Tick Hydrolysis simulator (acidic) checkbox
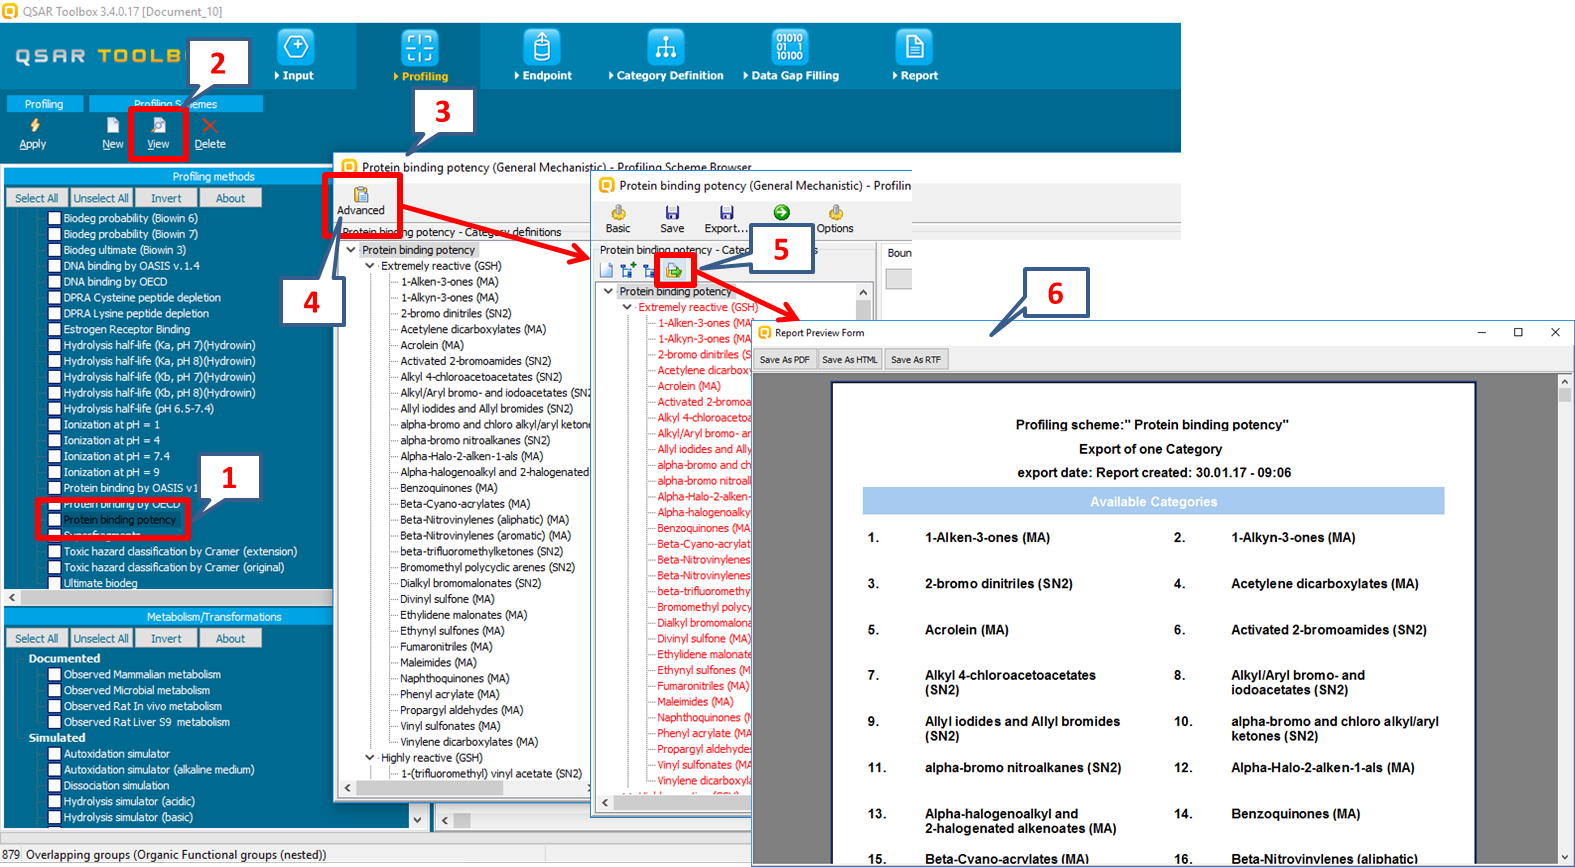 click(55, 801)
